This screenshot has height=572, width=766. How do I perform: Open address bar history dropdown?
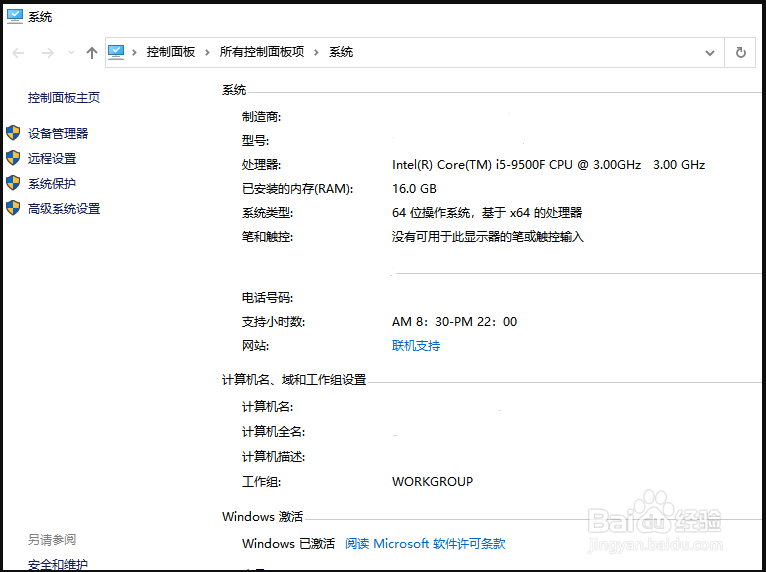coord(710,53)
